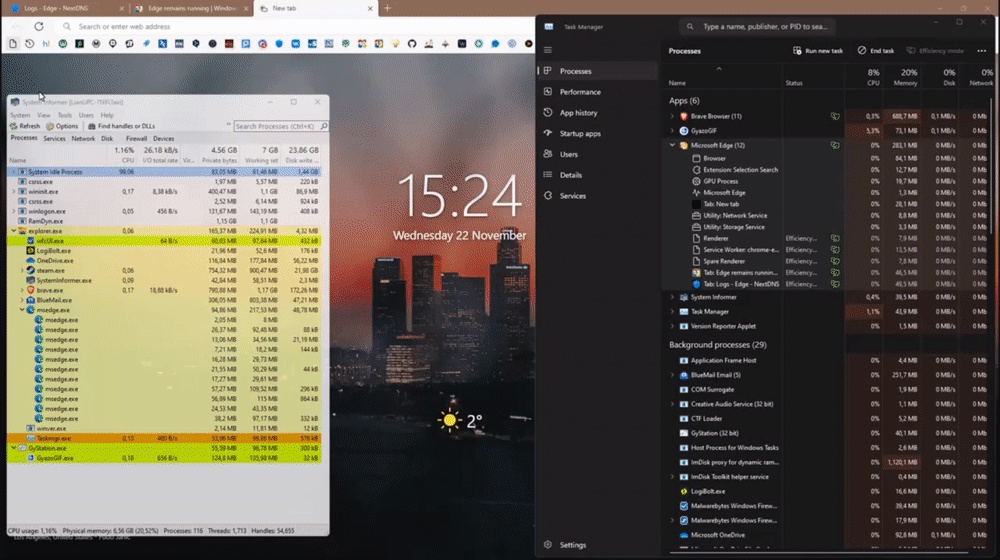Expand Brave Browser (11) group in Task Manager

[672, 116]
